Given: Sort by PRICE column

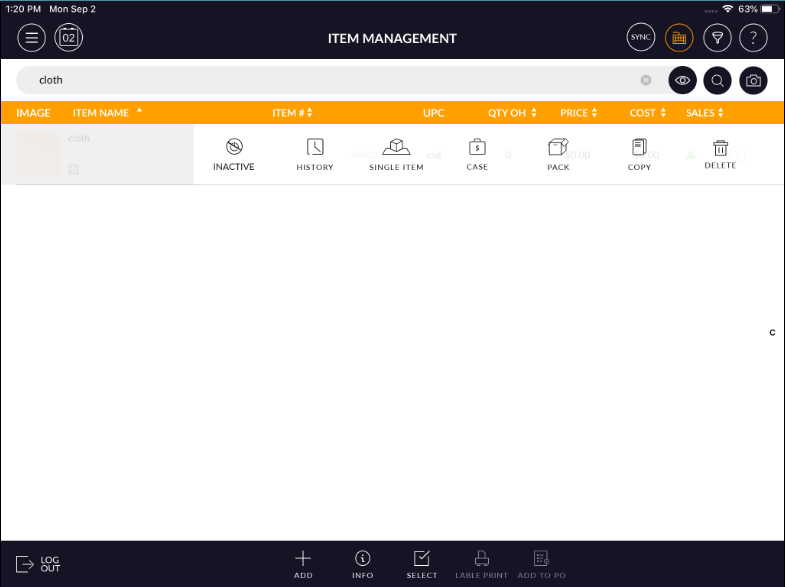Looking at the screenshot, I should [579, 113].
